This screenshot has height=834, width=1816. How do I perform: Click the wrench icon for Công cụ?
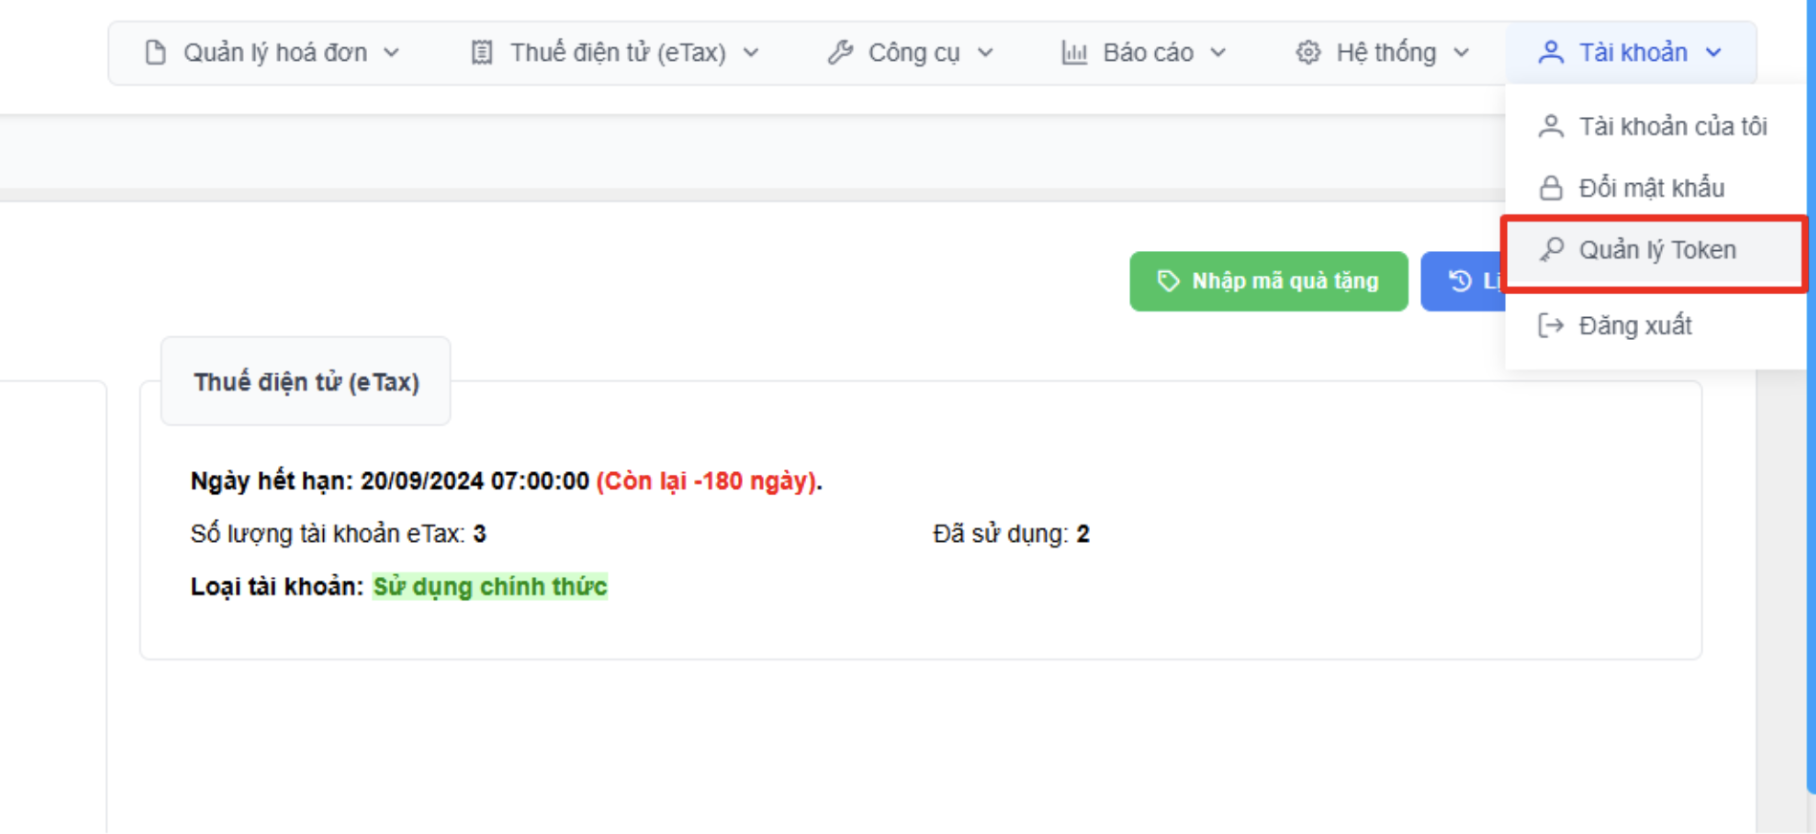point(840,52)
